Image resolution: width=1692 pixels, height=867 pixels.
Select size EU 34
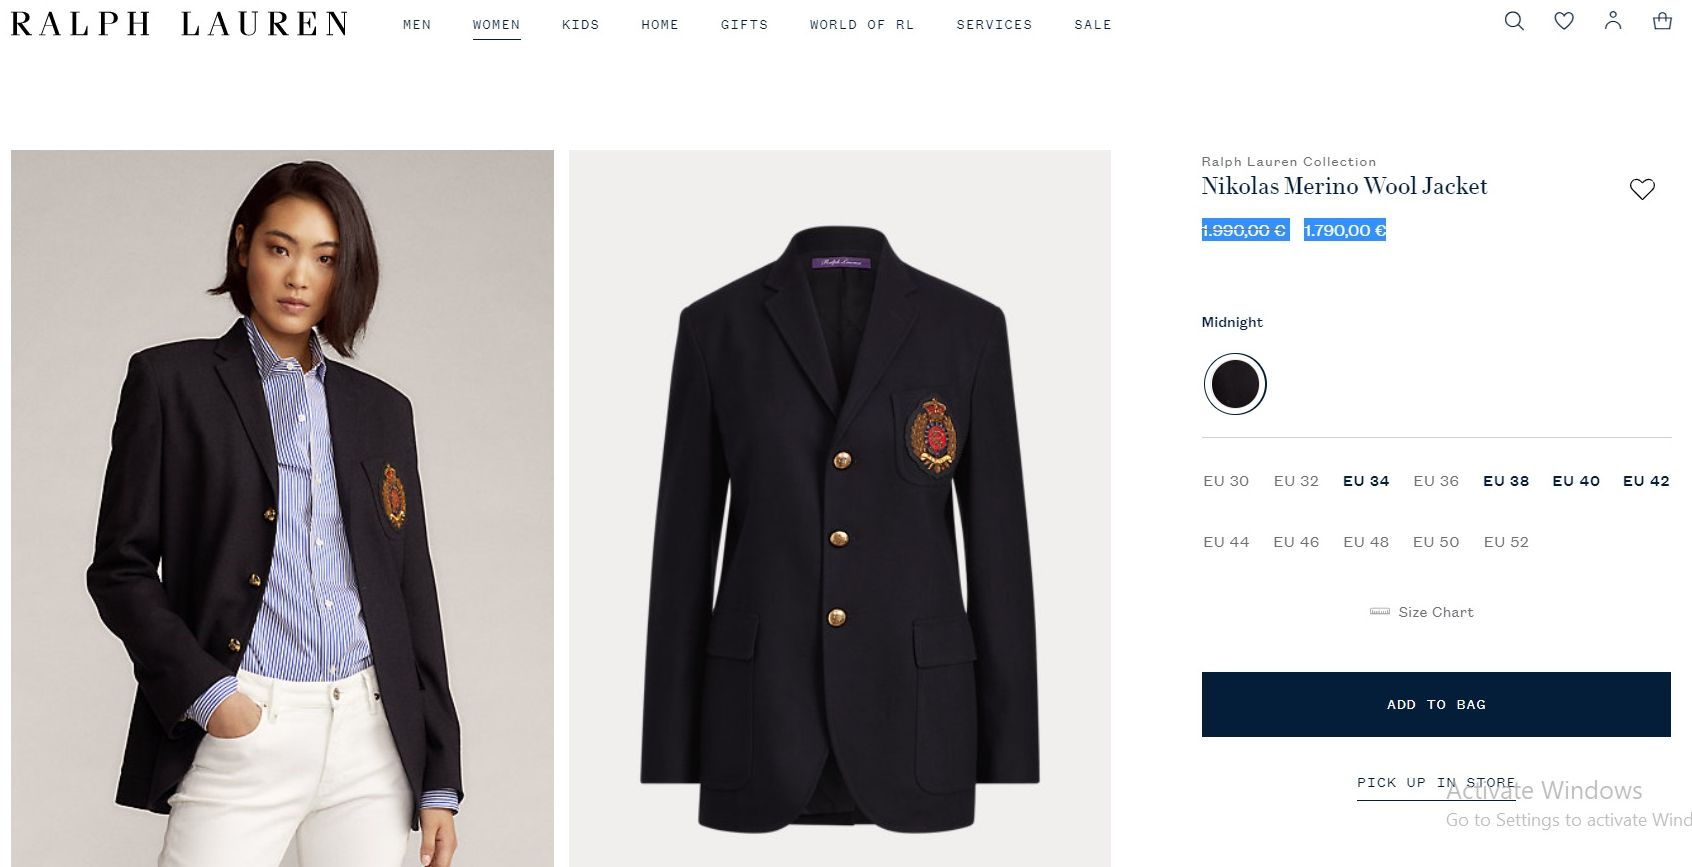pyautogui.click(x=1366, y=481)
